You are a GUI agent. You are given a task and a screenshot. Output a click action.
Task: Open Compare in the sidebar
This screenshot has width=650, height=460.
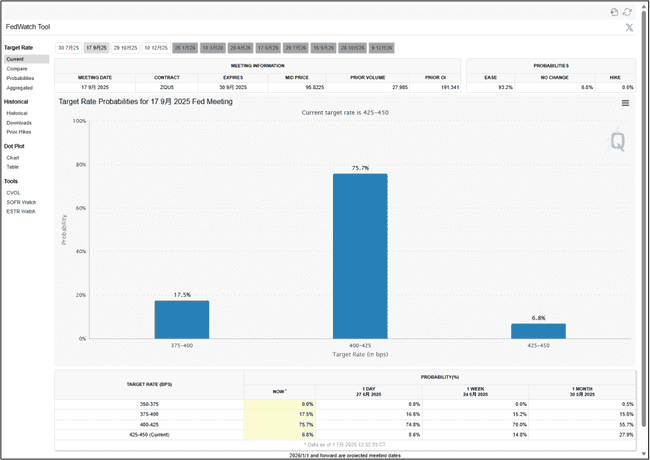pyautogui.click(x=17, y=69)
